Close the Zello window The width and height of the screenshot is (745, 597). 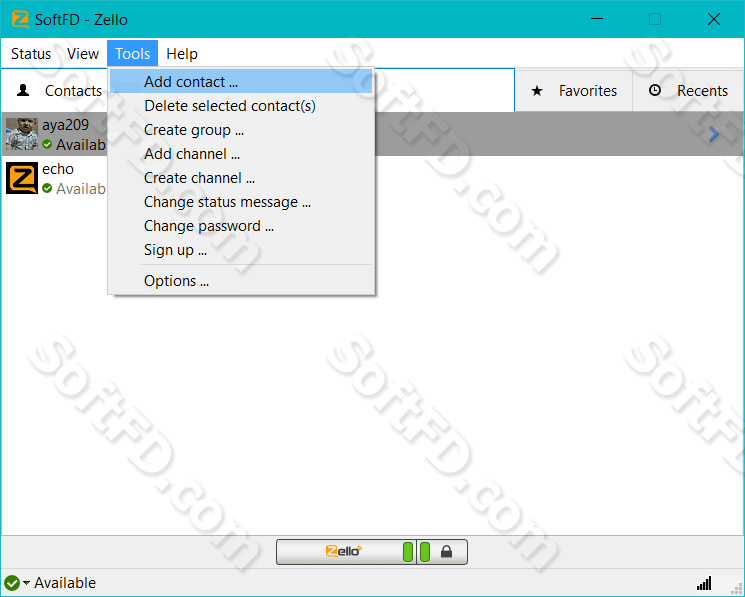click(714, 19)
